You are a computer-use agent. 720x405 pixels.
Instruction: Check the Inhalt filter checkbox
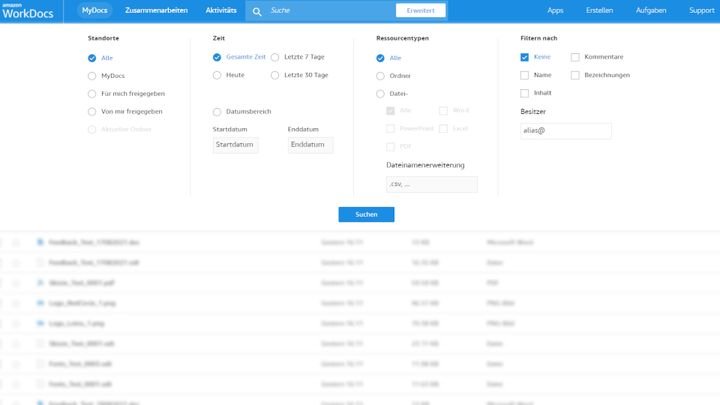(x=525, y=93)
